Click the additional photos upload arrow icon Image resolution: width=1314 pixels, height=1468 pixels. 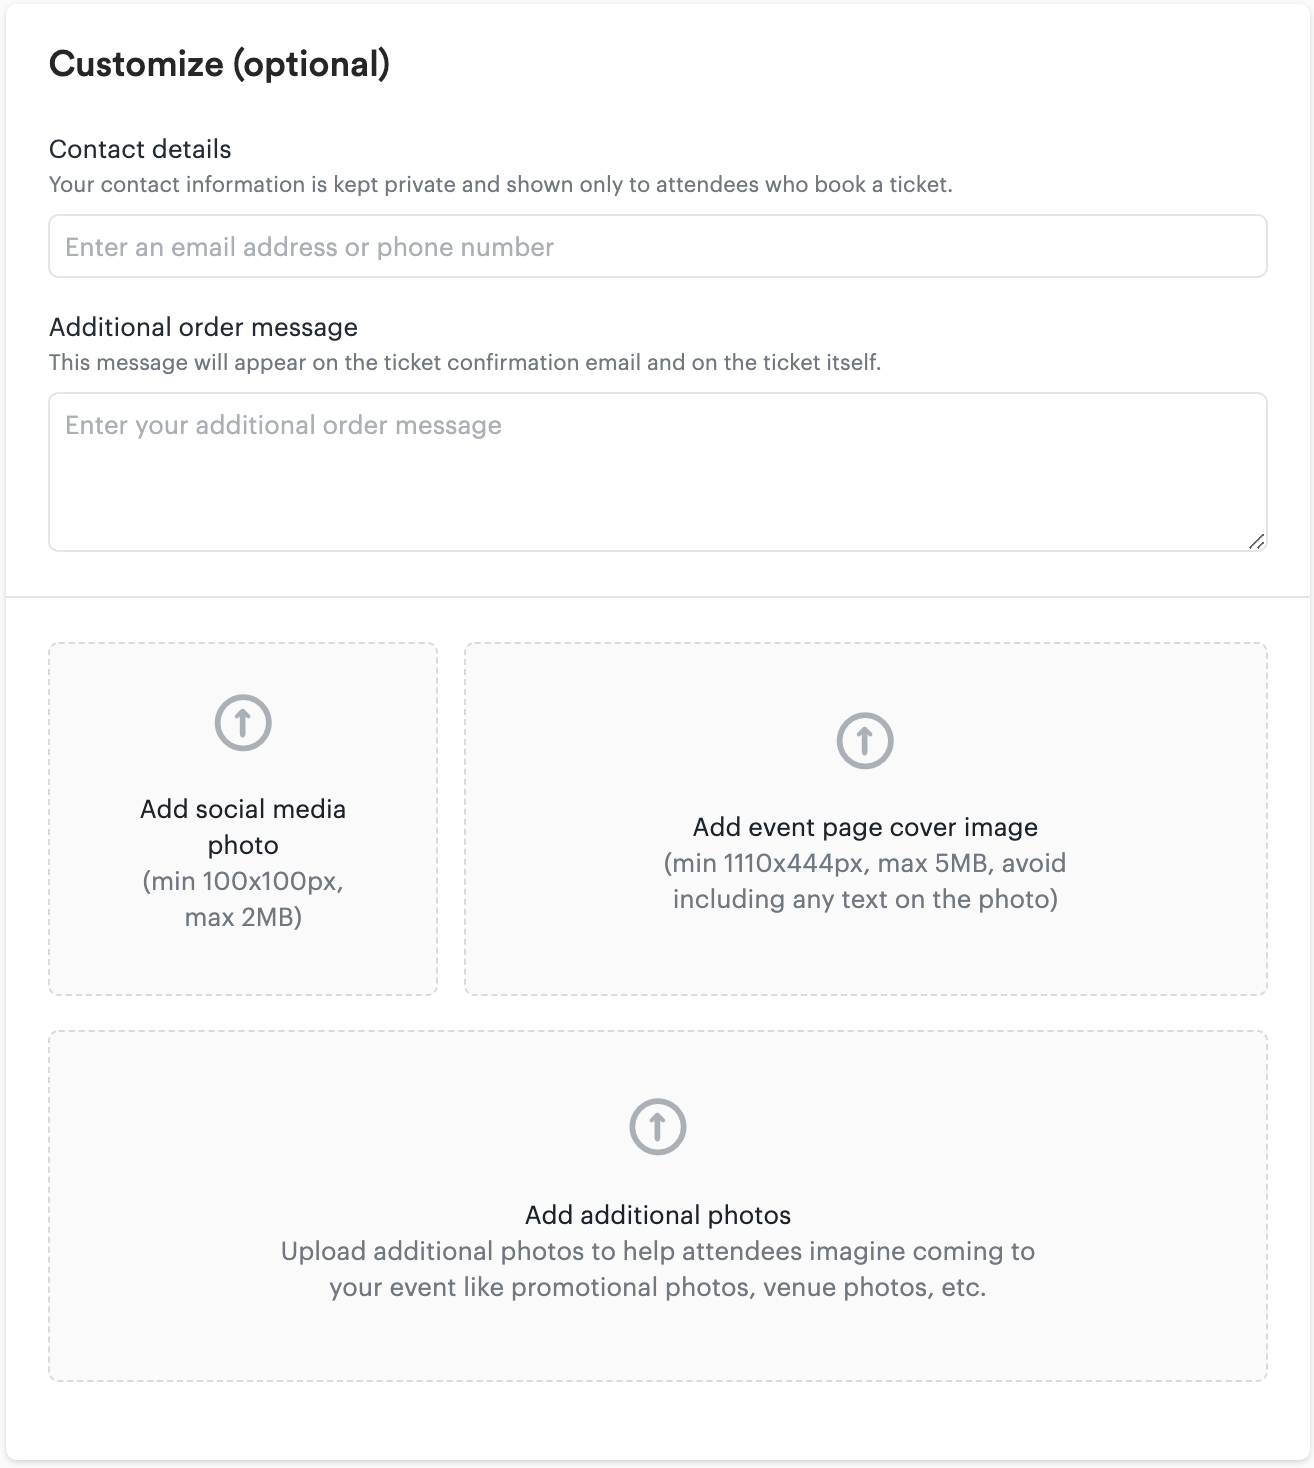pos(658,1127)
